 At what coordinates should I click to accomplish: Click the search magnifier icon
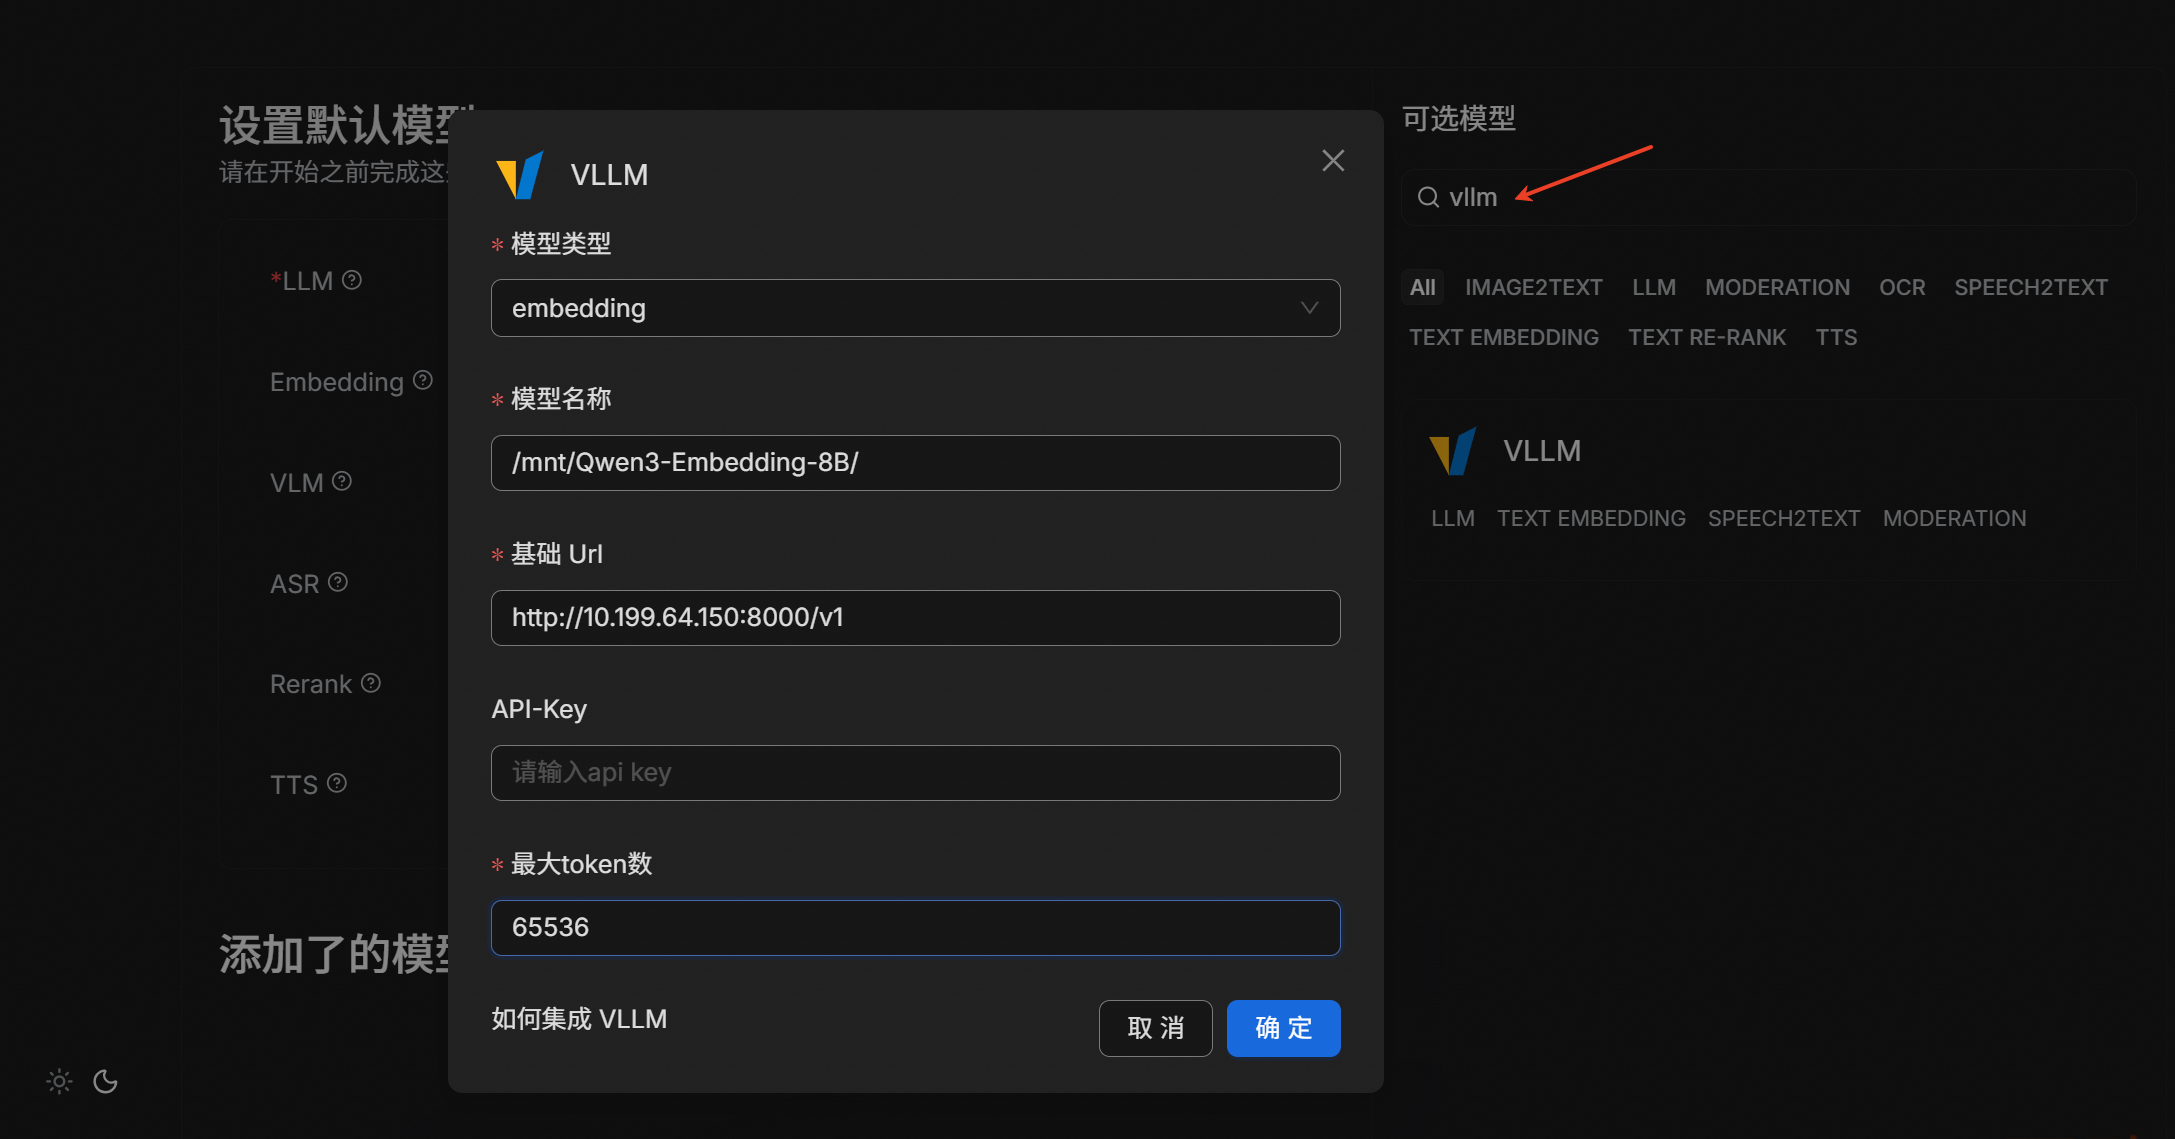1428,197
